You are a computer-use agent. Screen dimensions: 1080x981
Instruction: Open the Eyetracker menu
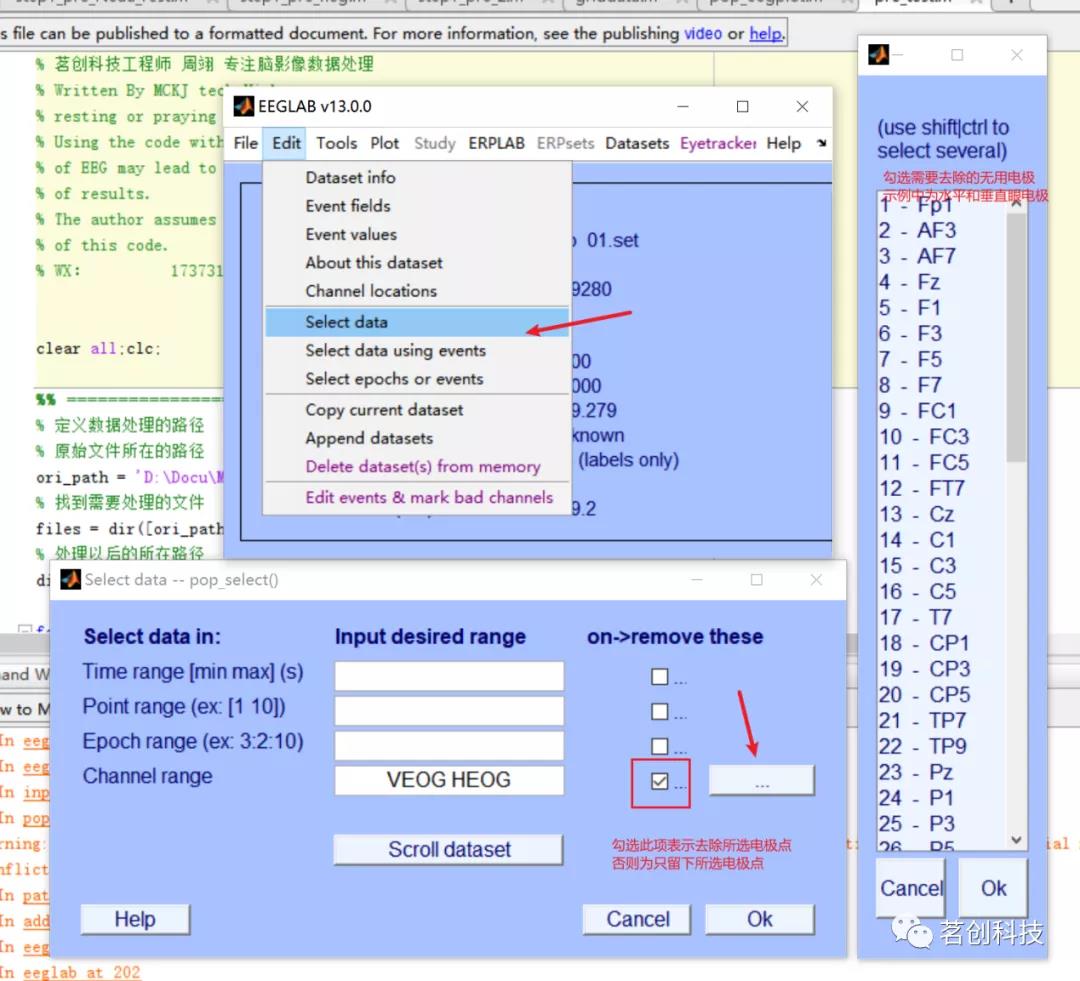tap(718, 143)
